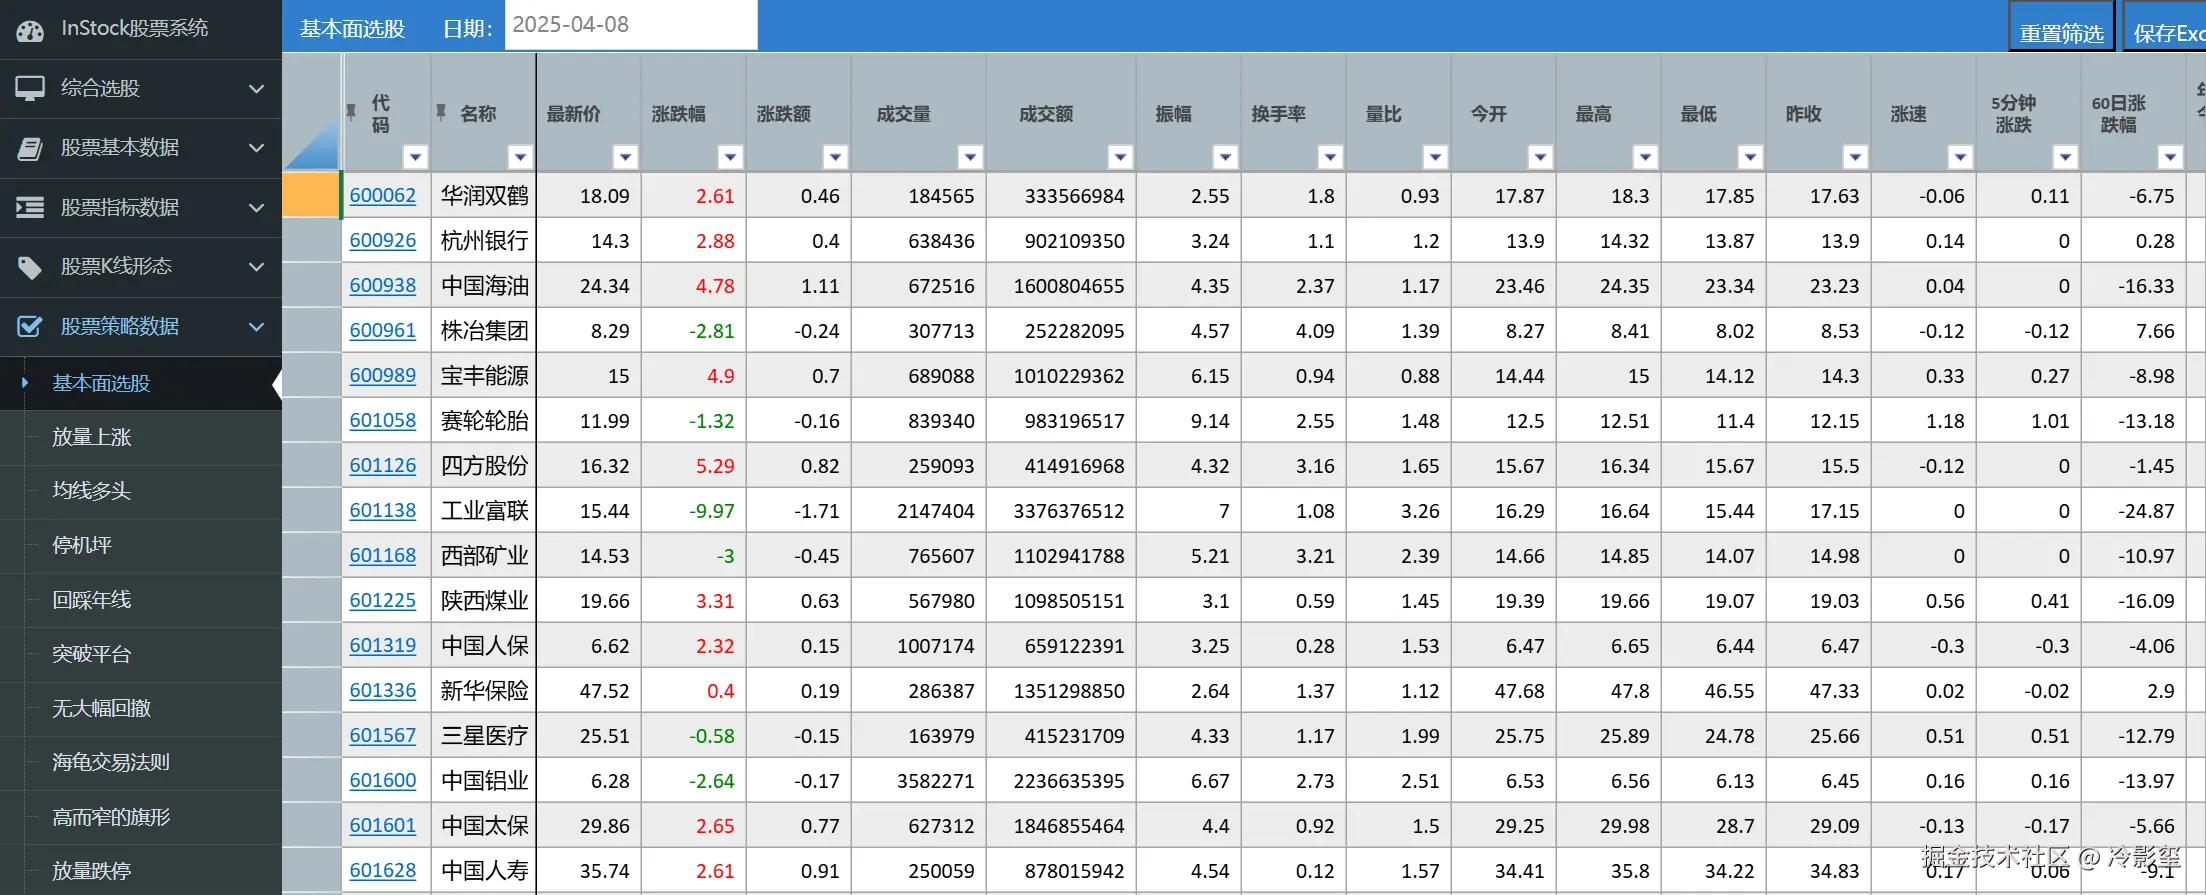Open stock code link 601319
The height and width of the screenshot is (895, 2206).
tap(383, 645)
